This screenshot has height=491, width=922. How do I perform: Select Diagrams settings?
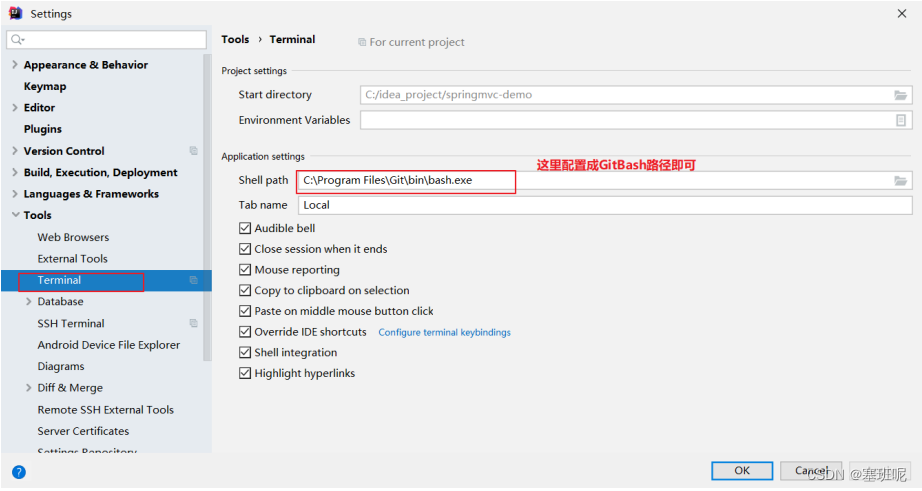pyautogui.click(x=61, y=367)
